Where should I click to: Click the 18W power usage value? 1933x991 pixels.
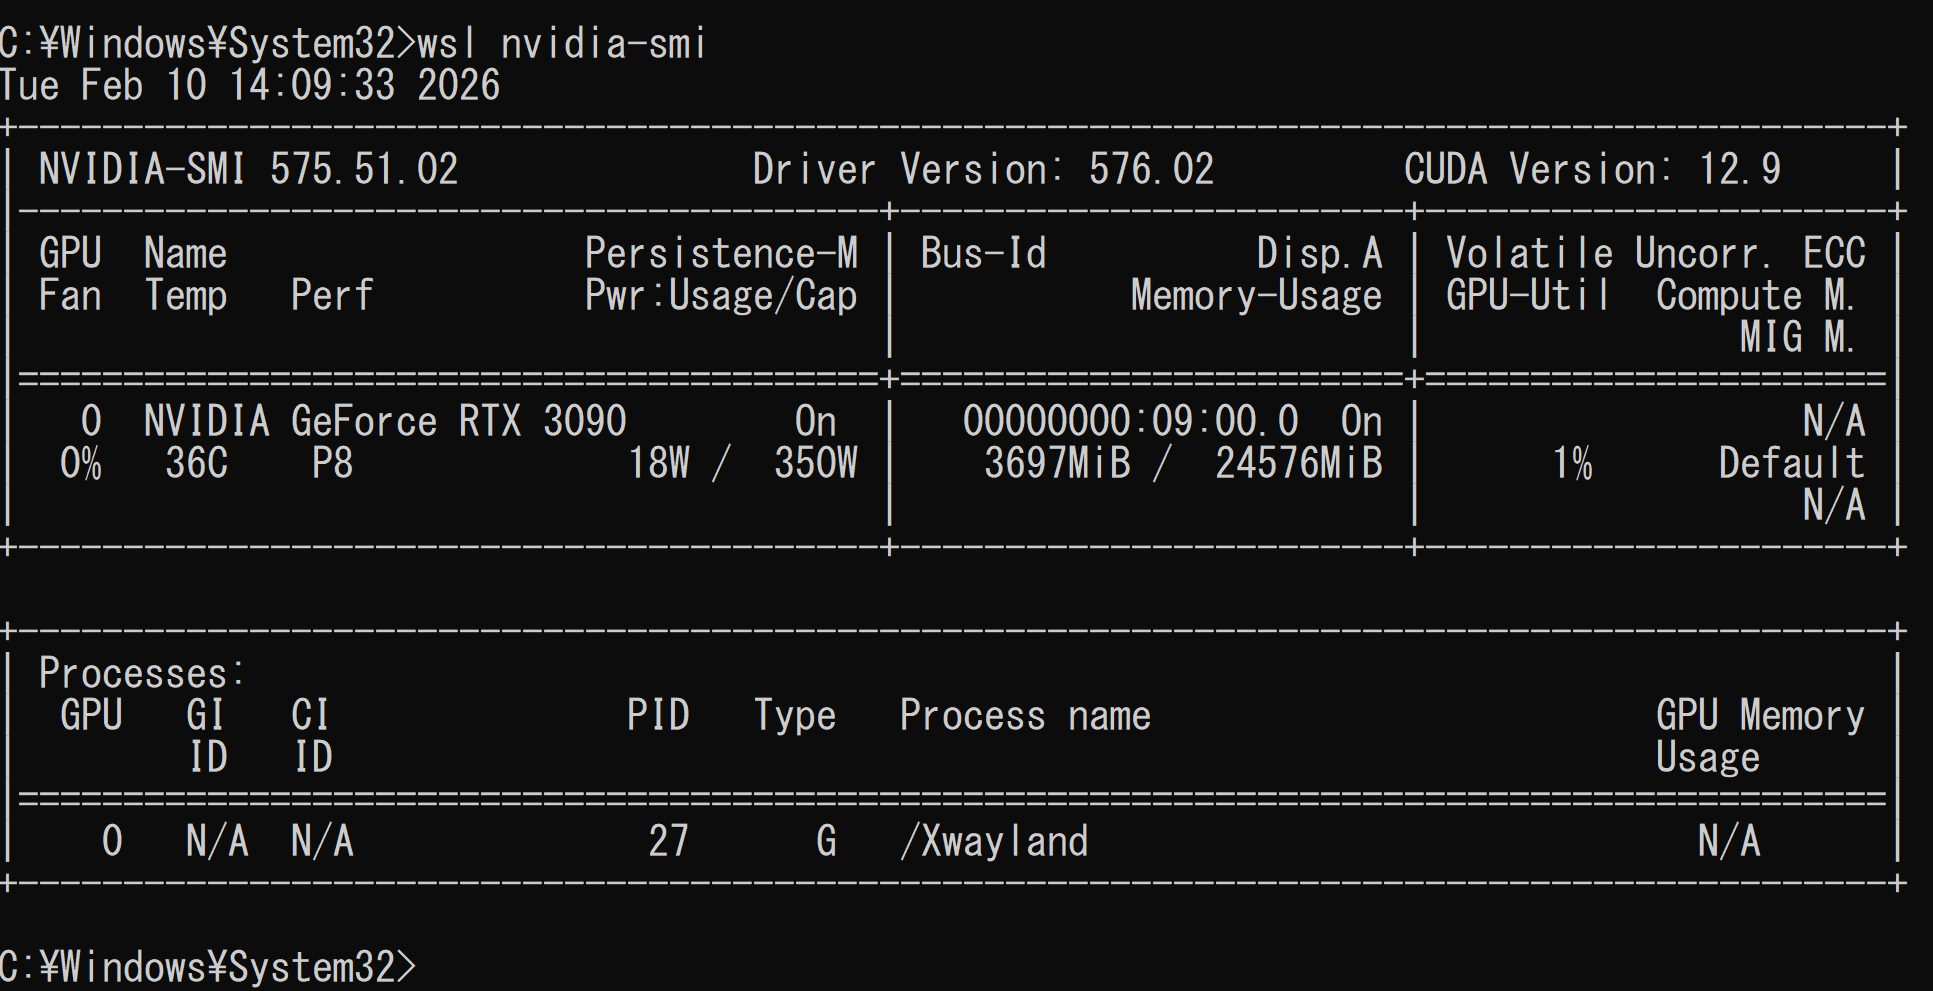coord(658,464)
